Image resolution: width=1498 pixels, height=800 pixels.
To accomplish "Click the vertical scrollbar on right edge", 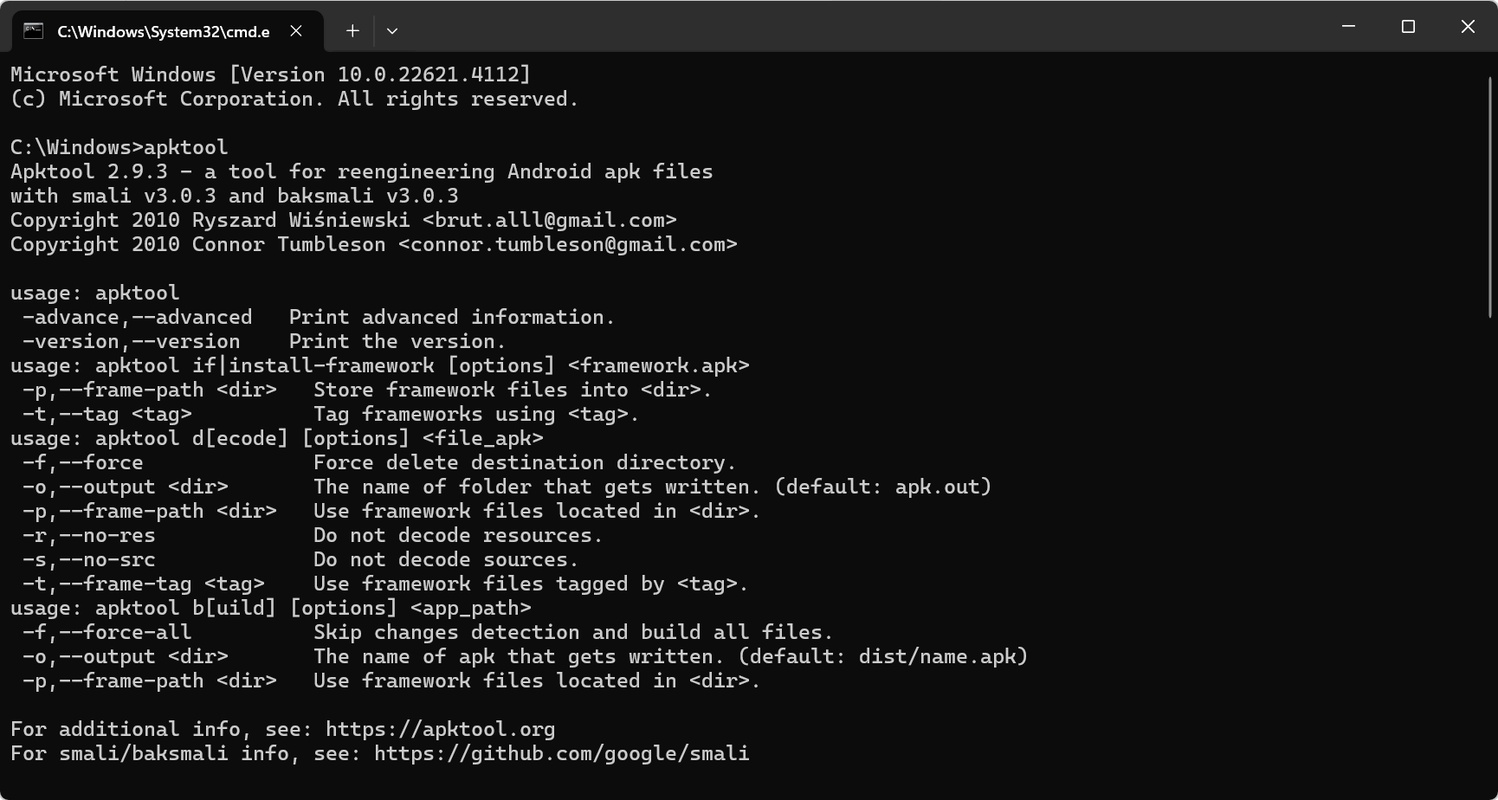I will (x=1490, y=420).
